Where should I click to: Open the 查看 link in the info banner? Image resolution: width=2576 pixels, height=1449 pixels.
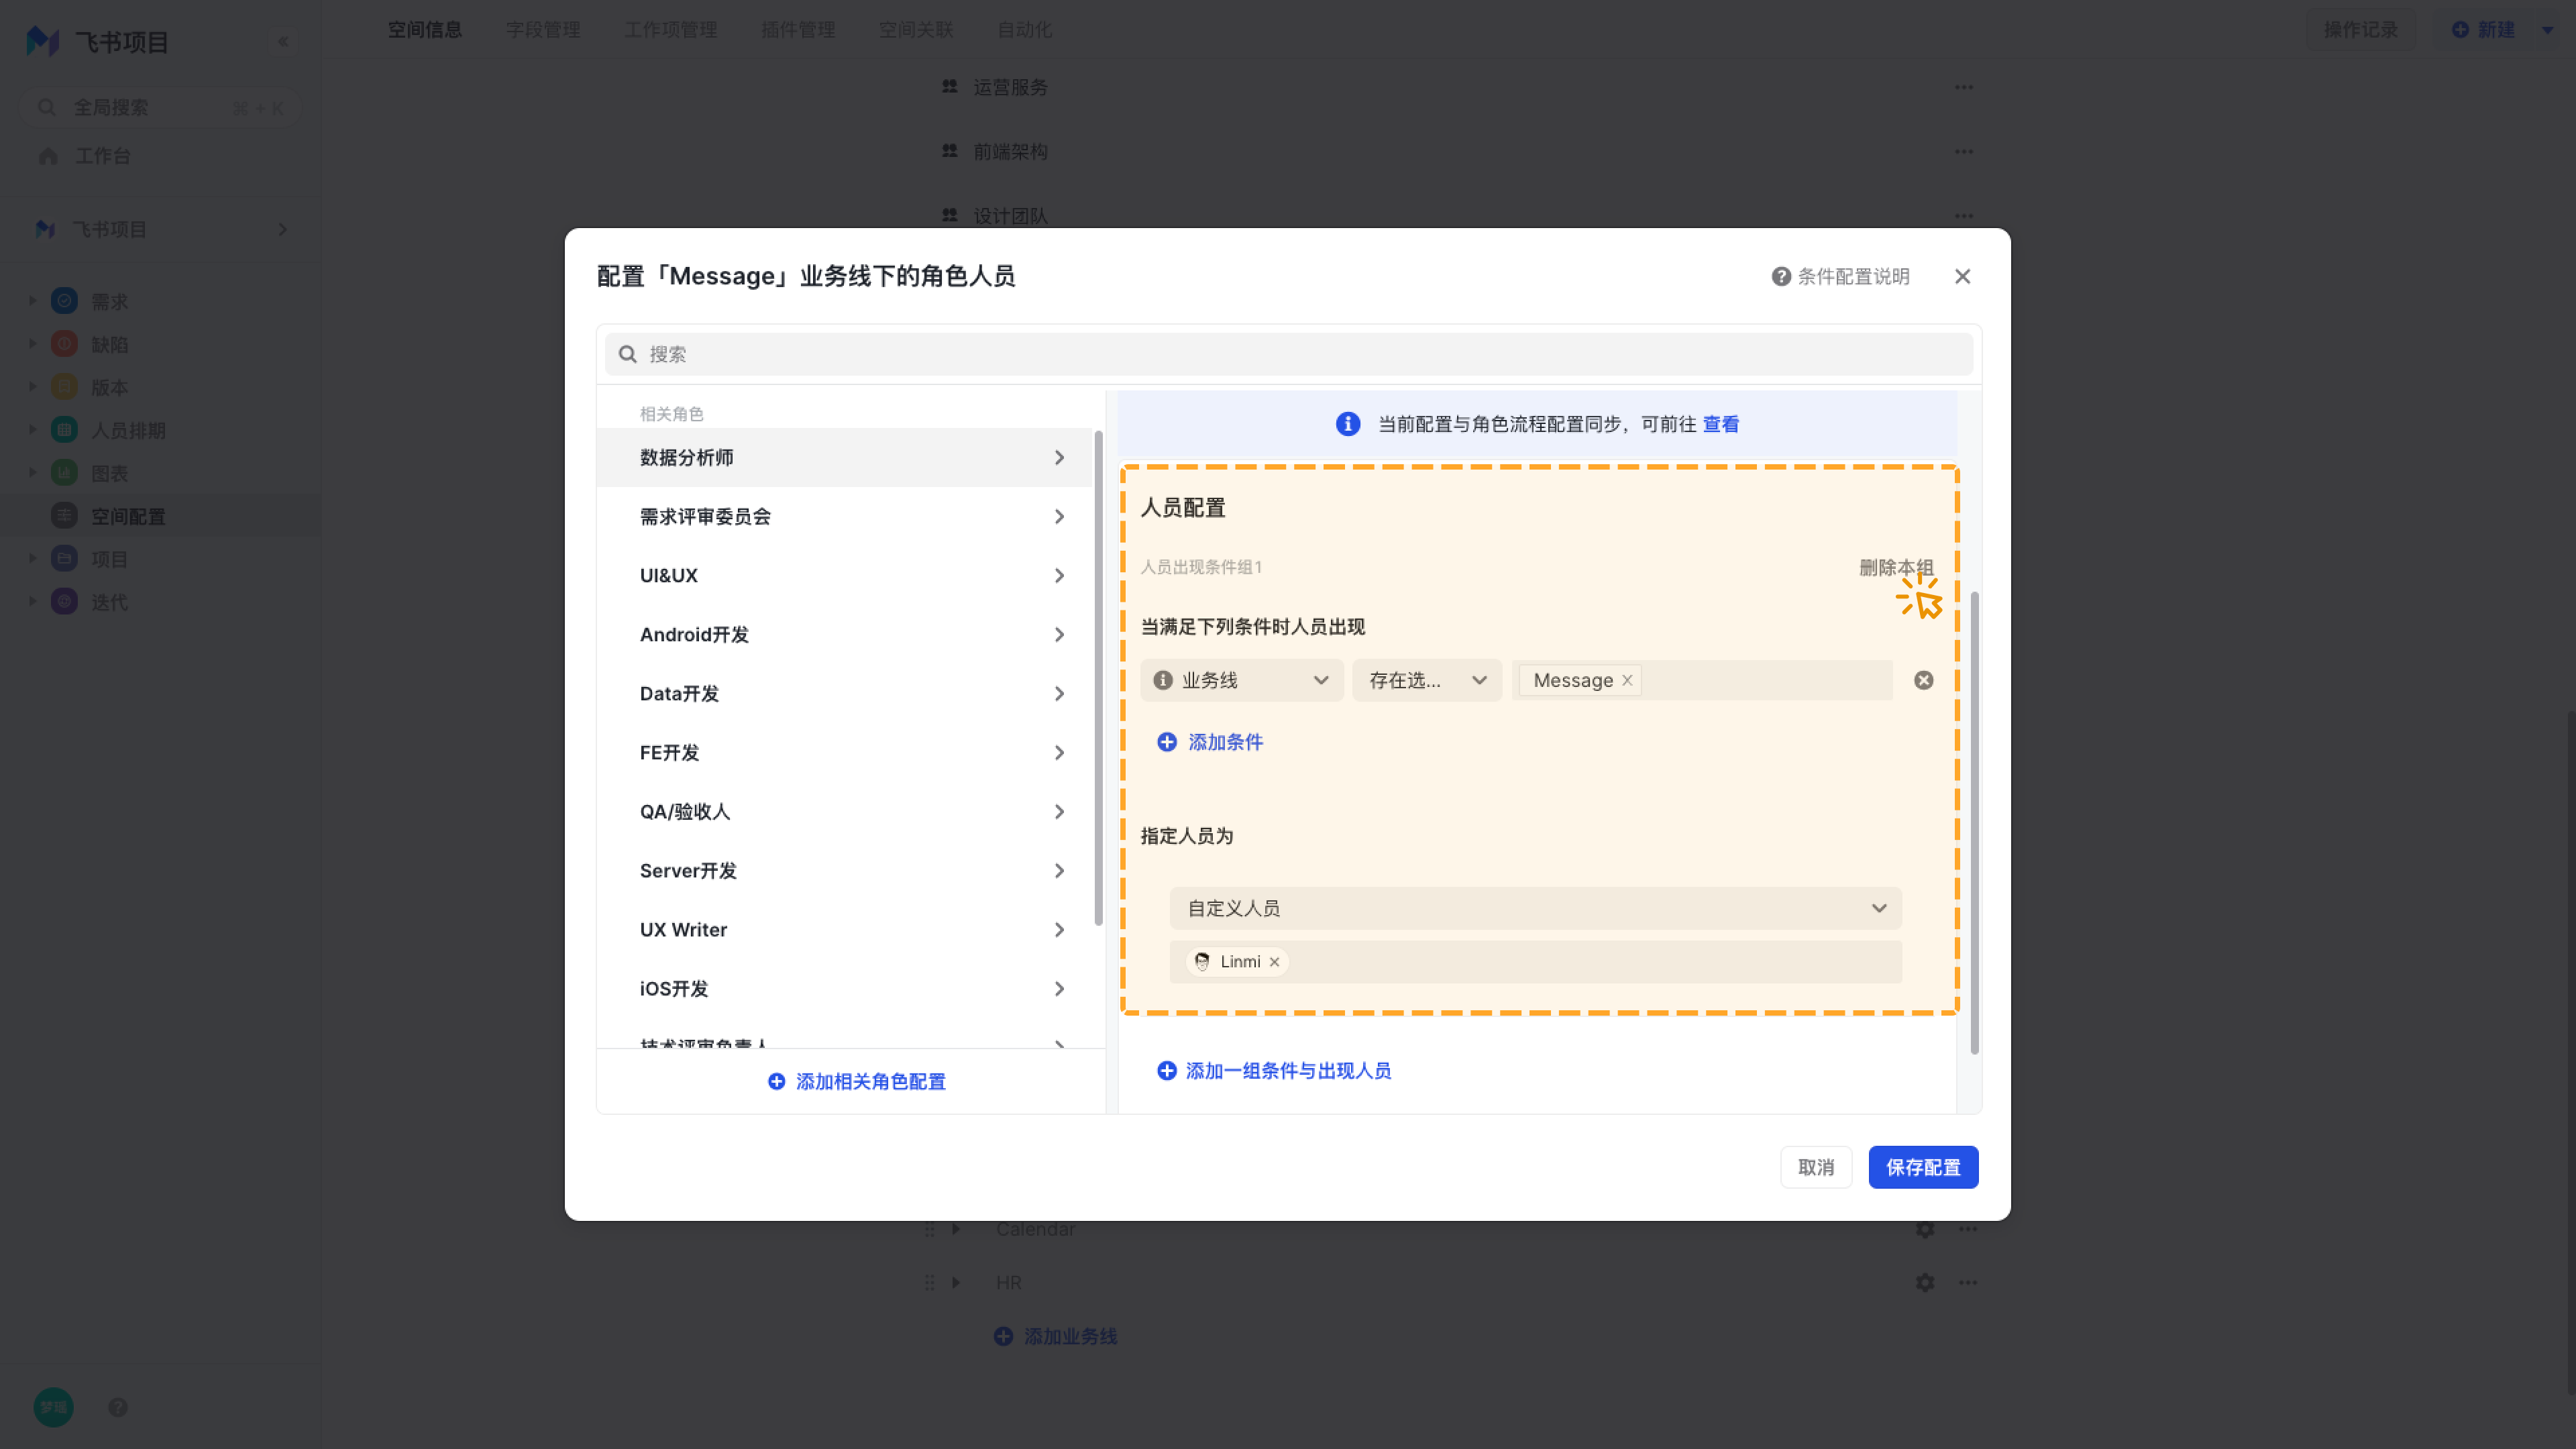(x=1720, y=424)
